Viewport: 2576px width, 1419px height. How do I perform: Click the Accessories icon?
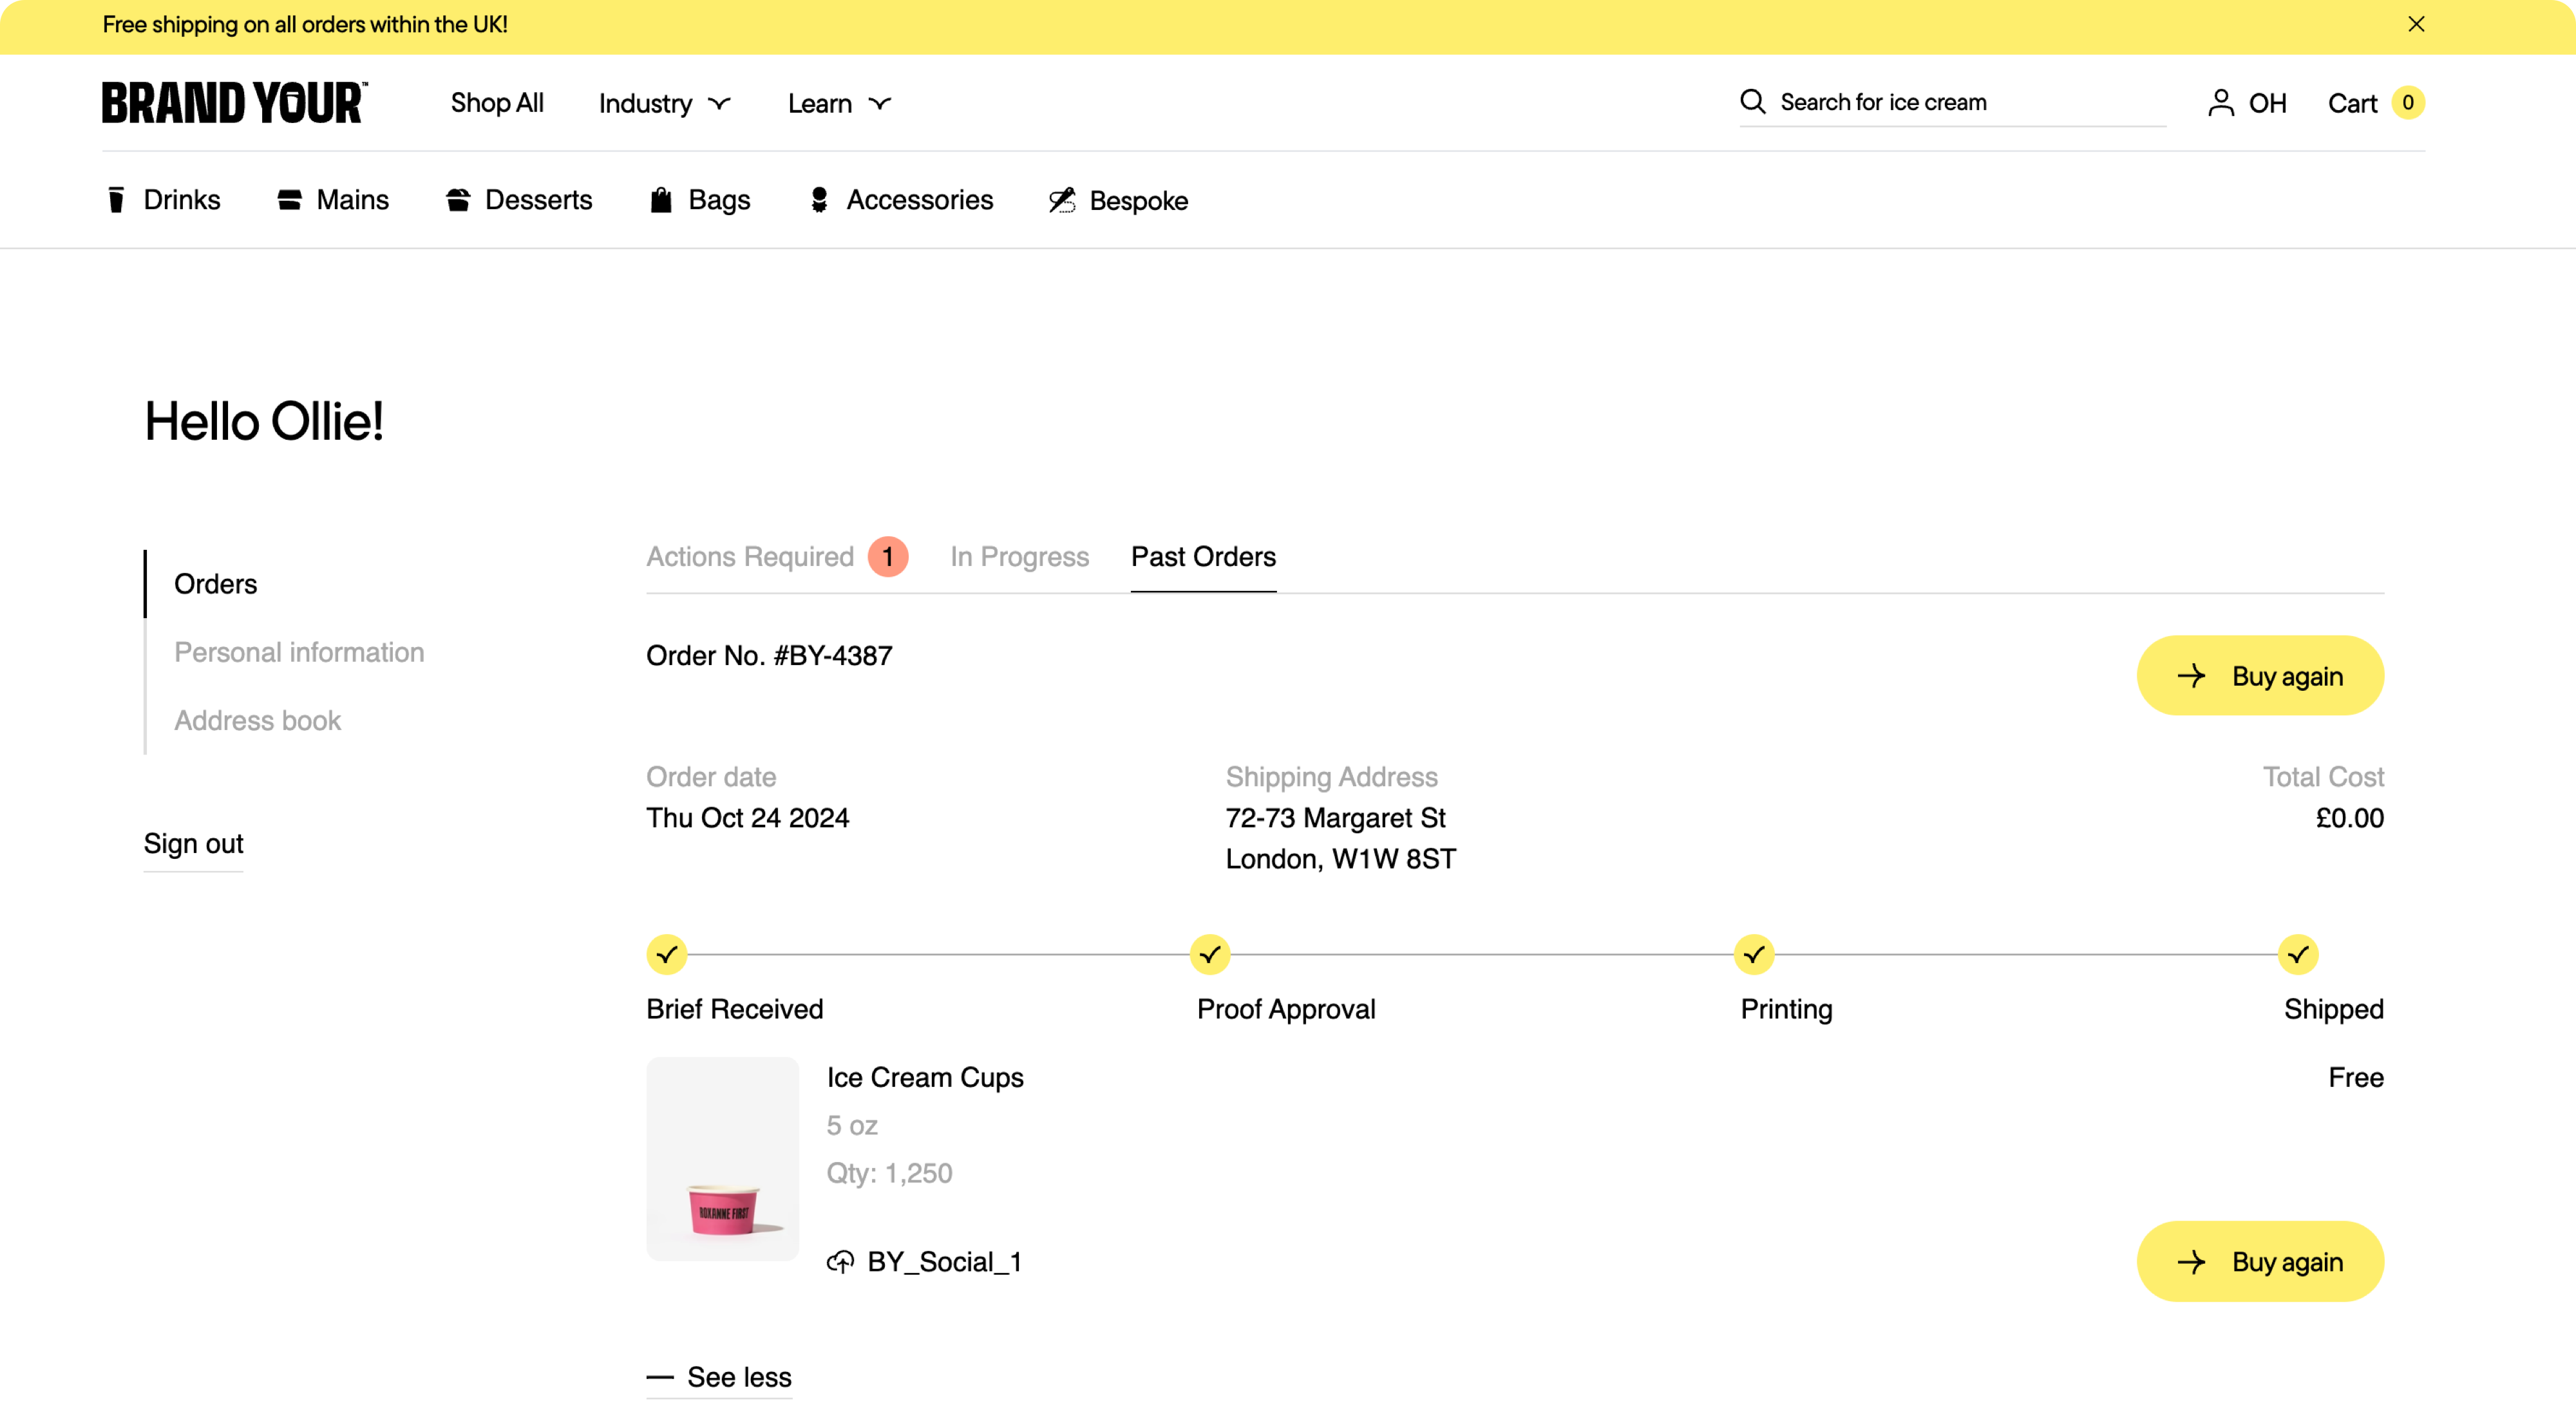pos(819,200)
